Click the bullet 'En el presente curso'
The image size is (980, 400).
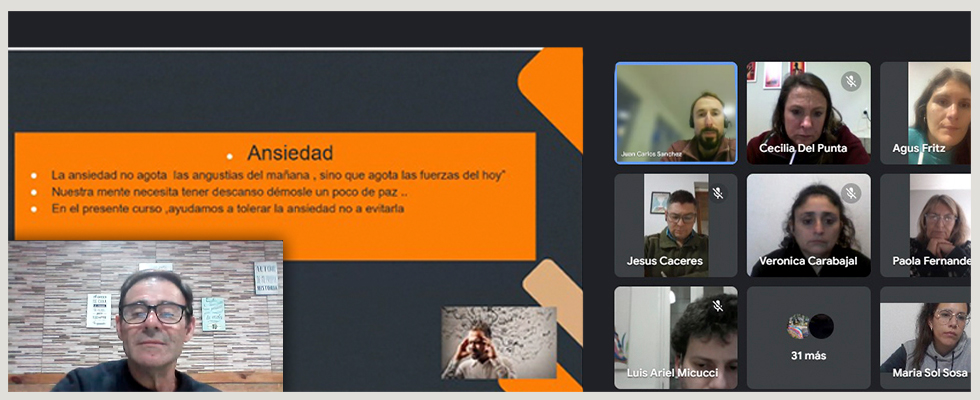[x=228, y=209]
